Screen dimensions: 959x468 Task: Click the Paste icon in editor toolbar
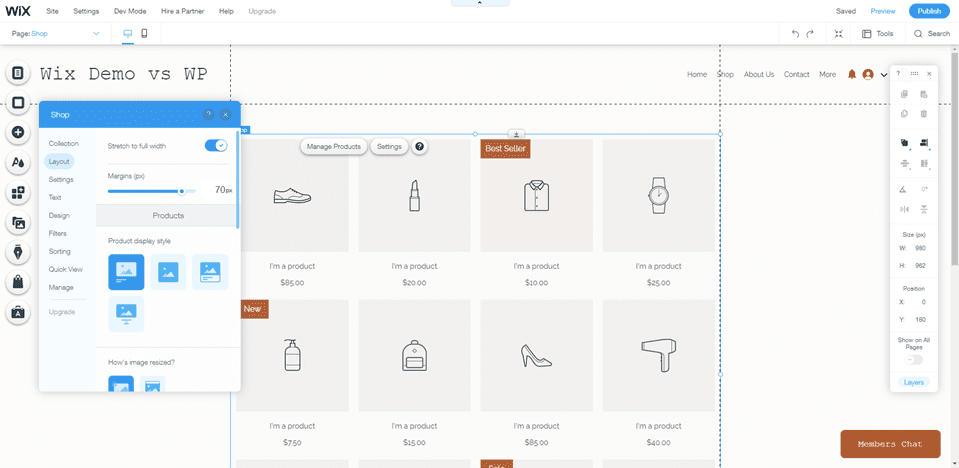click(924, 94)
